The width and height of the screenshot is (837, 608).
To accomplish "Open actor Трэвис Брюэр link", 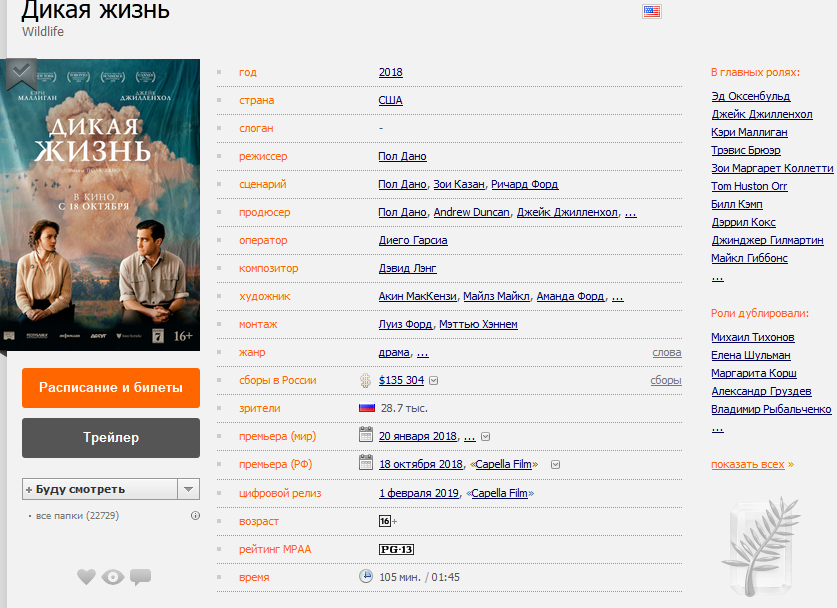I will pos(746,151).
